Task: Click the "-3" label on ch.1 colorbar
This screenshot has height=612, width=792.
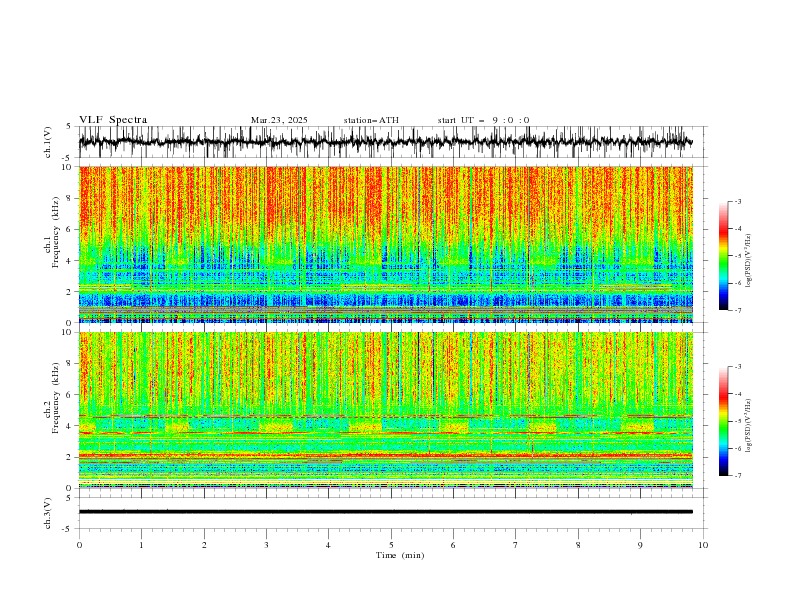Action: (738, 201)
